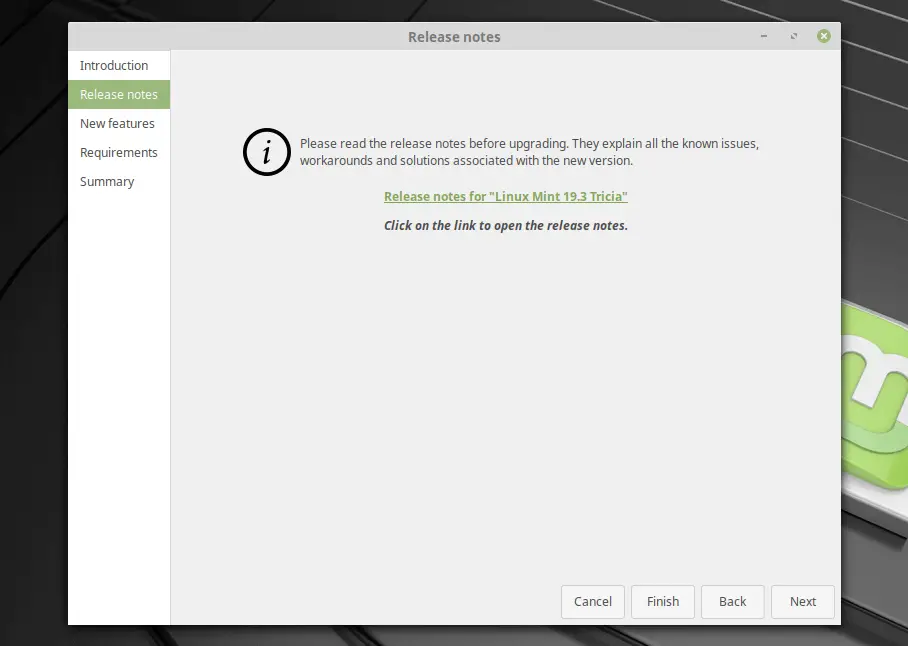Click the Release notes window title
The height and width of the screenshot is (646, 908).
(x=454, y=36)
